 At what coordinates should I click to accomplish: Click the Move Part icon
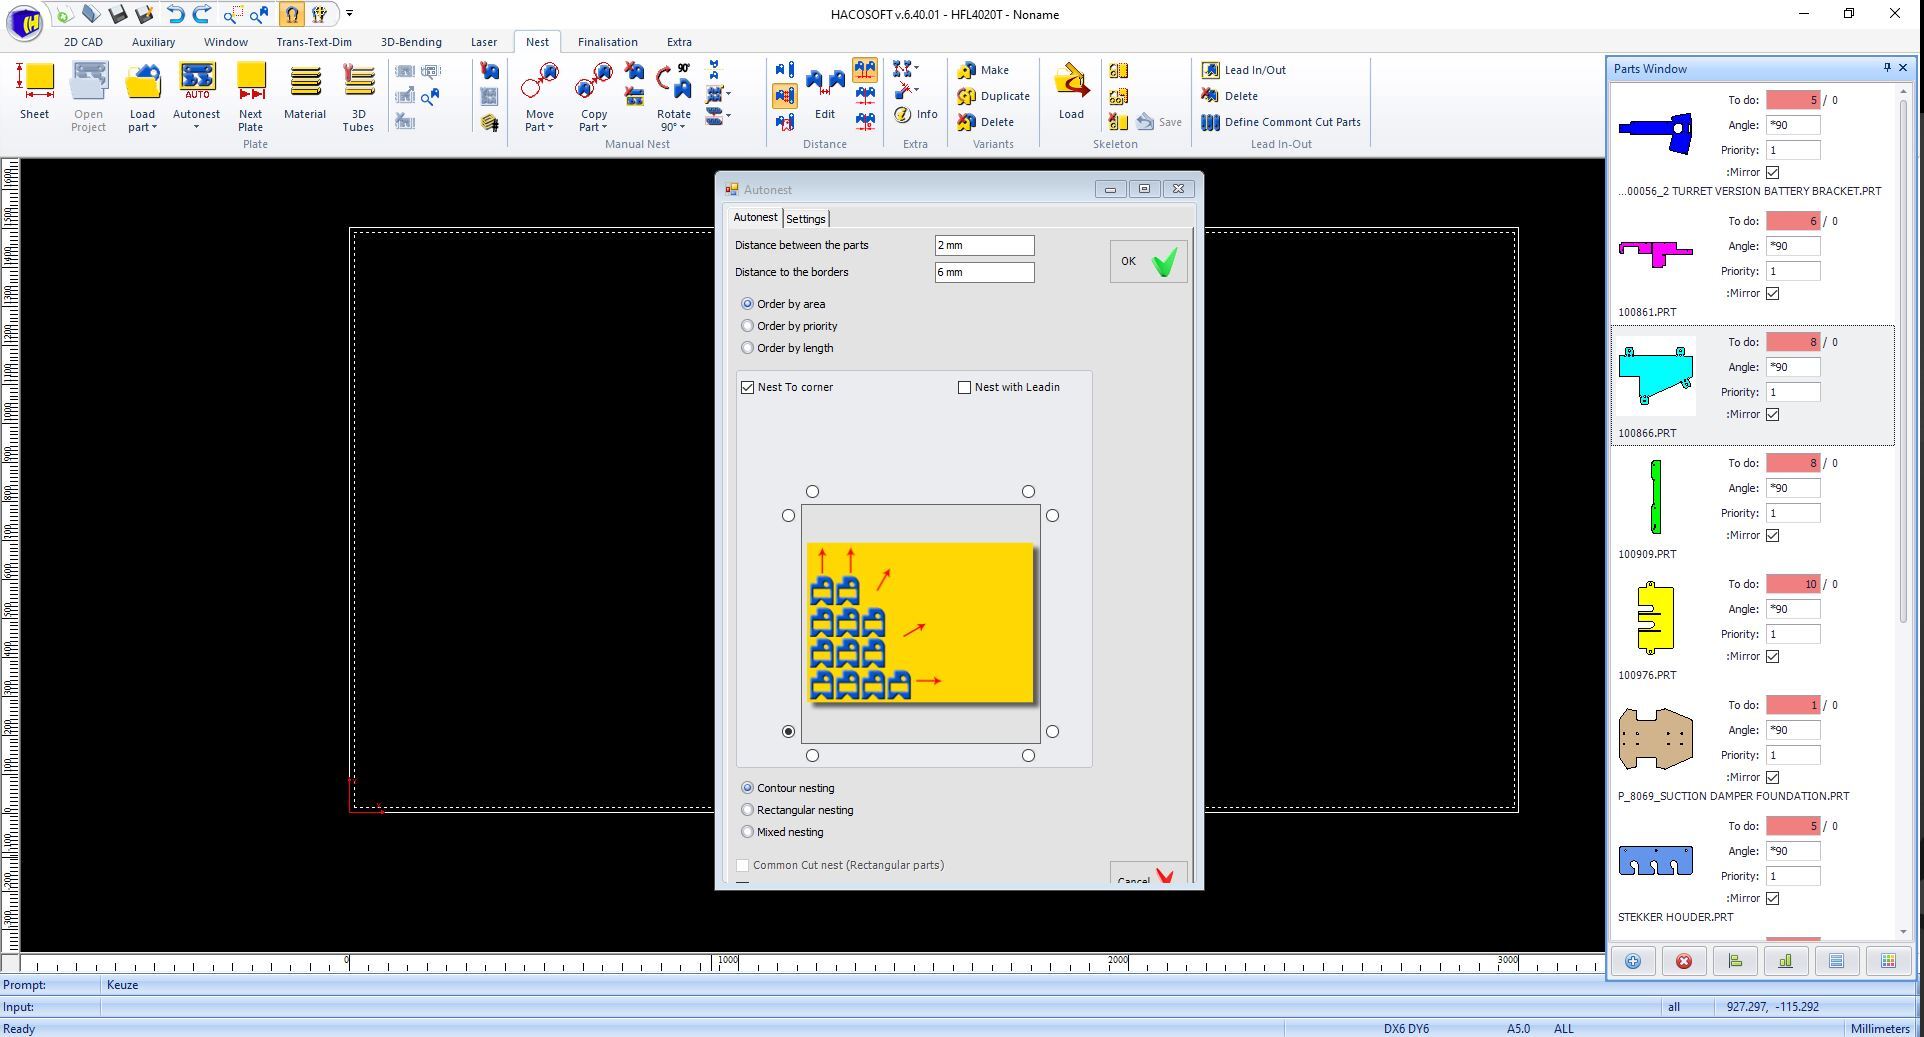(x=540, y=82)
